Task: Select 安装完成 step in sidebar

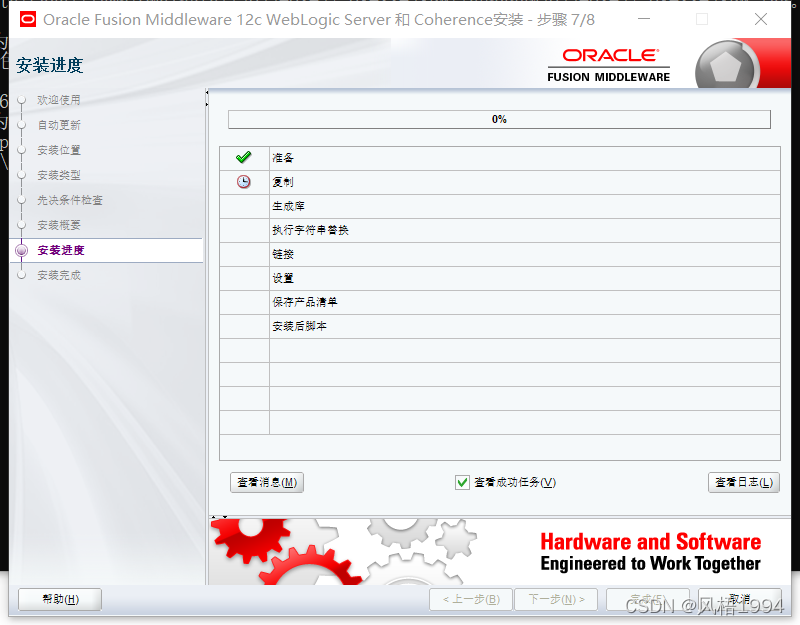Action: (59, 275)
